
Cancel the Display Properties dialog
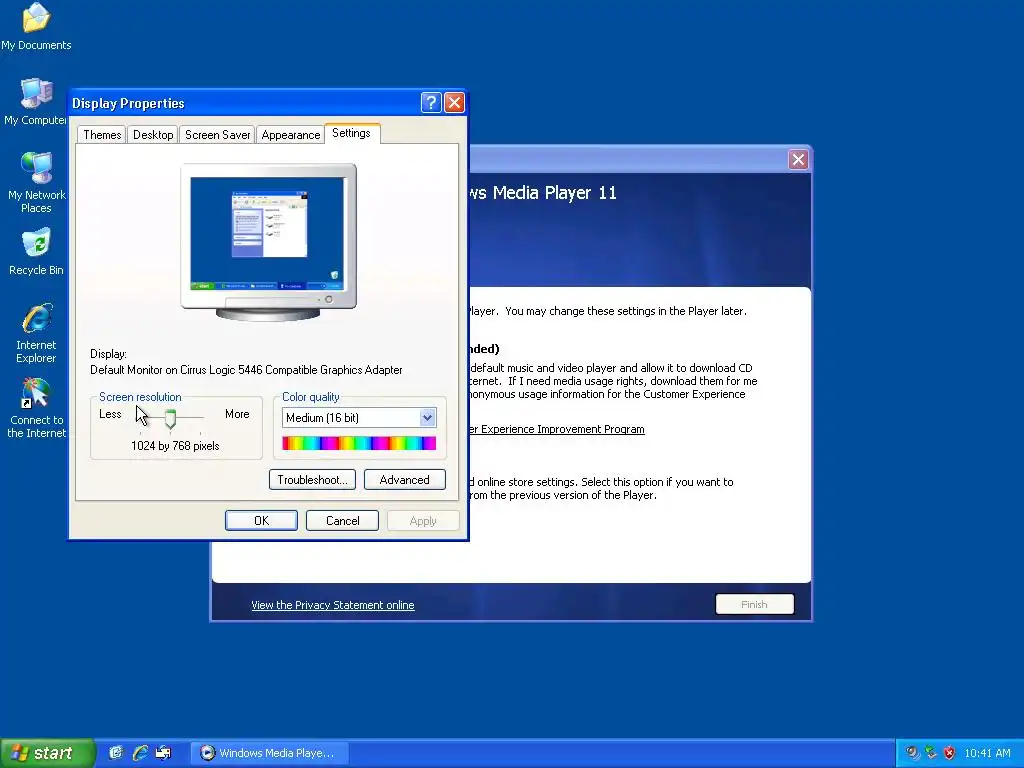coord(342,520)
